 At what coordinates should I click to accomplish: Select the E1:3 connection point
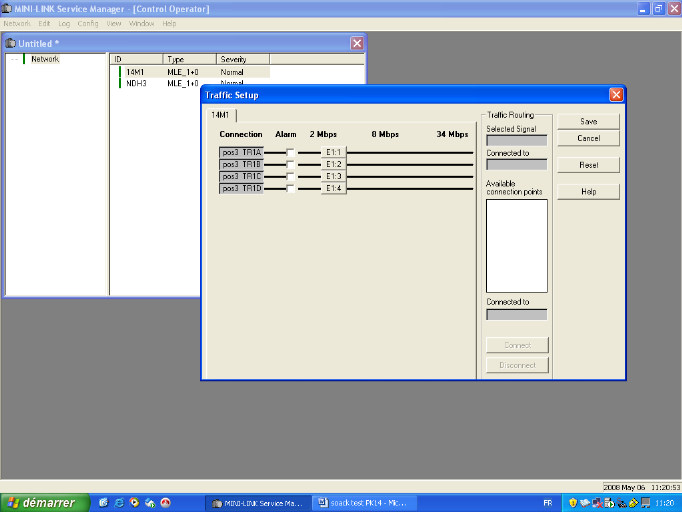(x=334, y=176)
